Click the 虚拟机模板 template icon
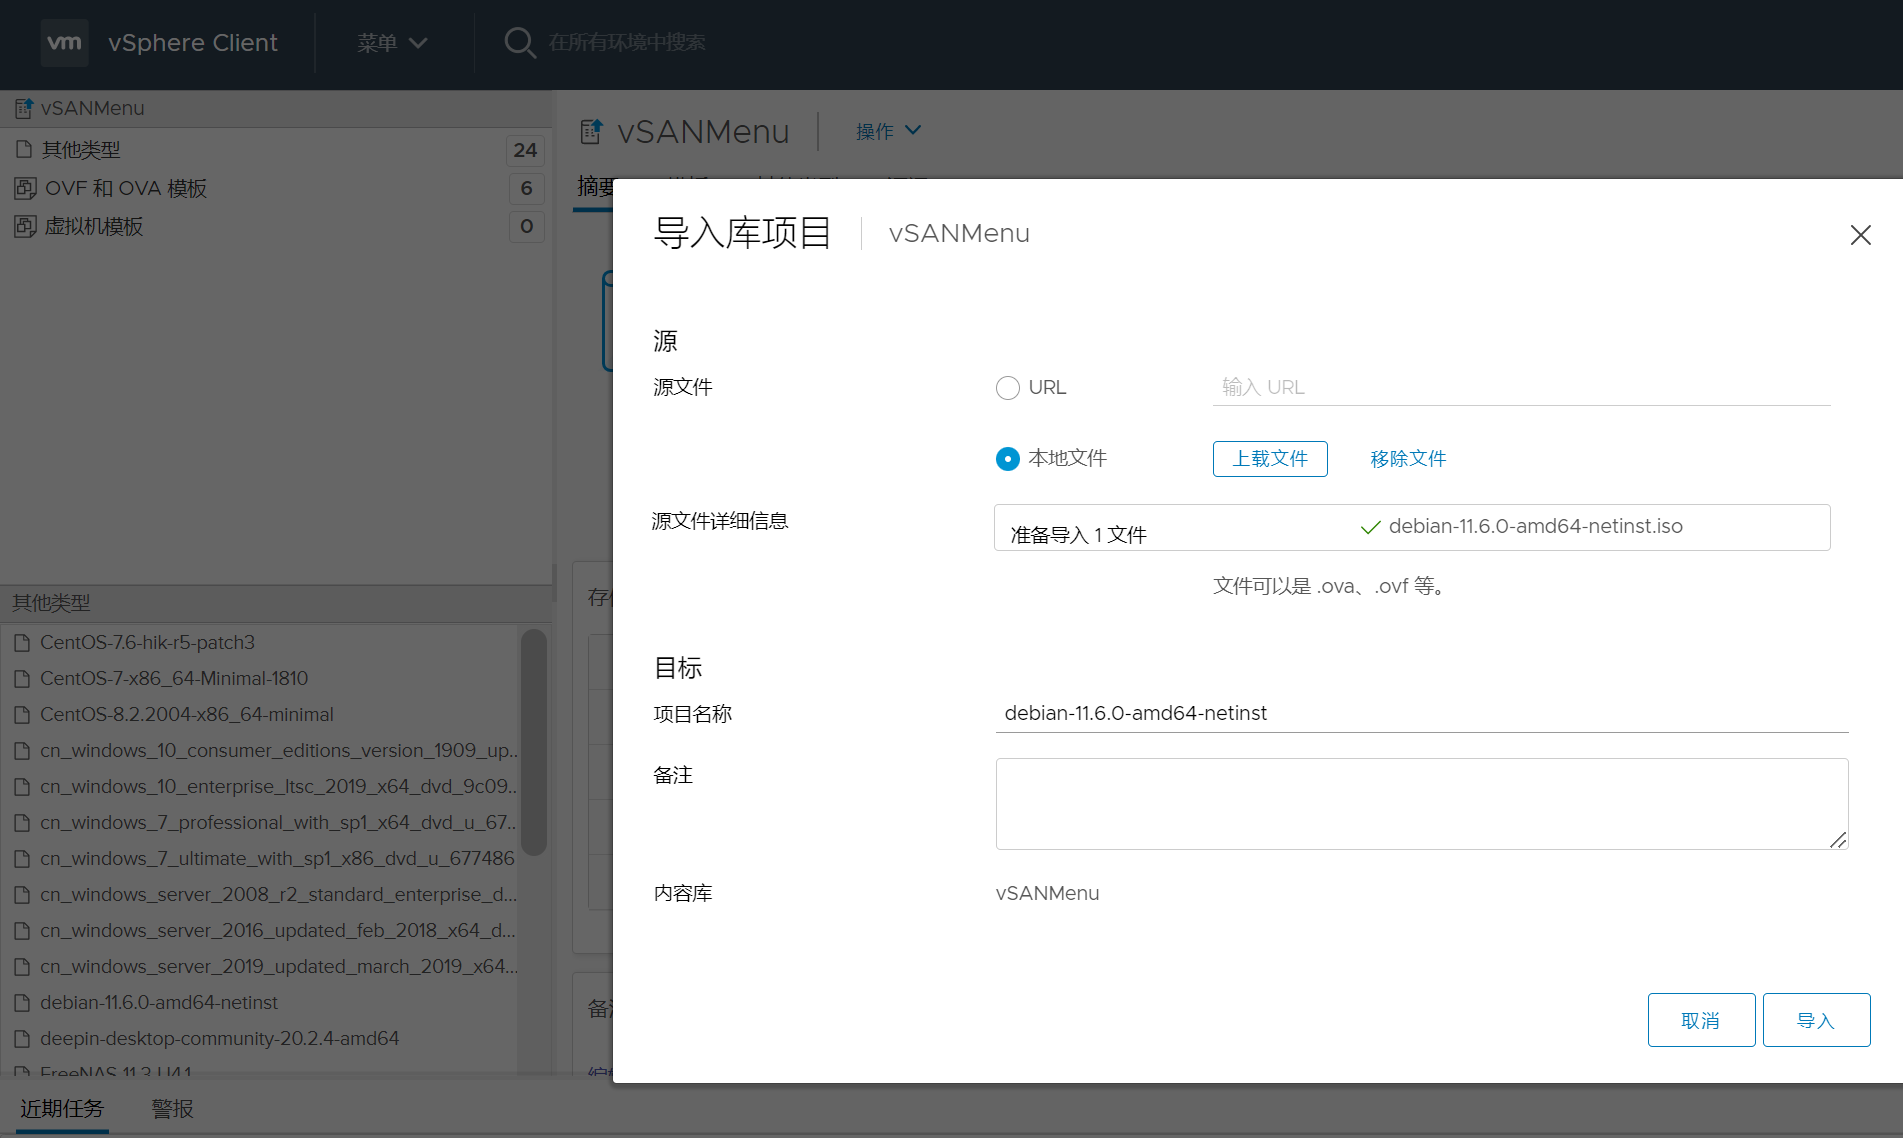Screen dimensions: 1903x1138 24,226
